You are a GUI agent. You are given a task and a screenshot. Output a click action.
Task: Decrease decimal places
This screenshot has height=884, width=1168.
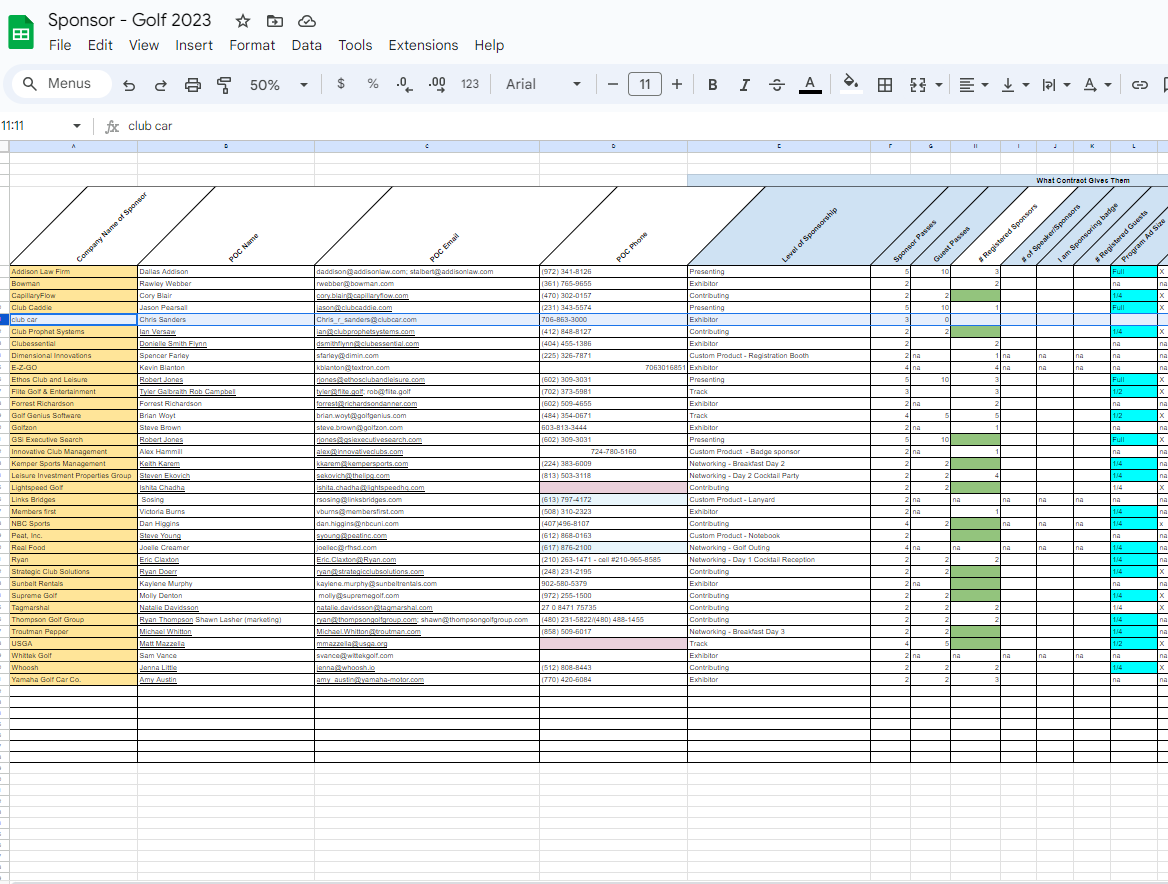click(x=404, y=85)
